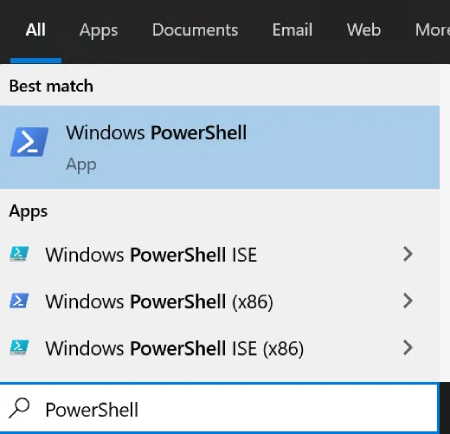The width and height of the screenshot is (450, 434).
Task: Expand options for Windows PowerShell (x86)
Action: [x=408, y=301]
